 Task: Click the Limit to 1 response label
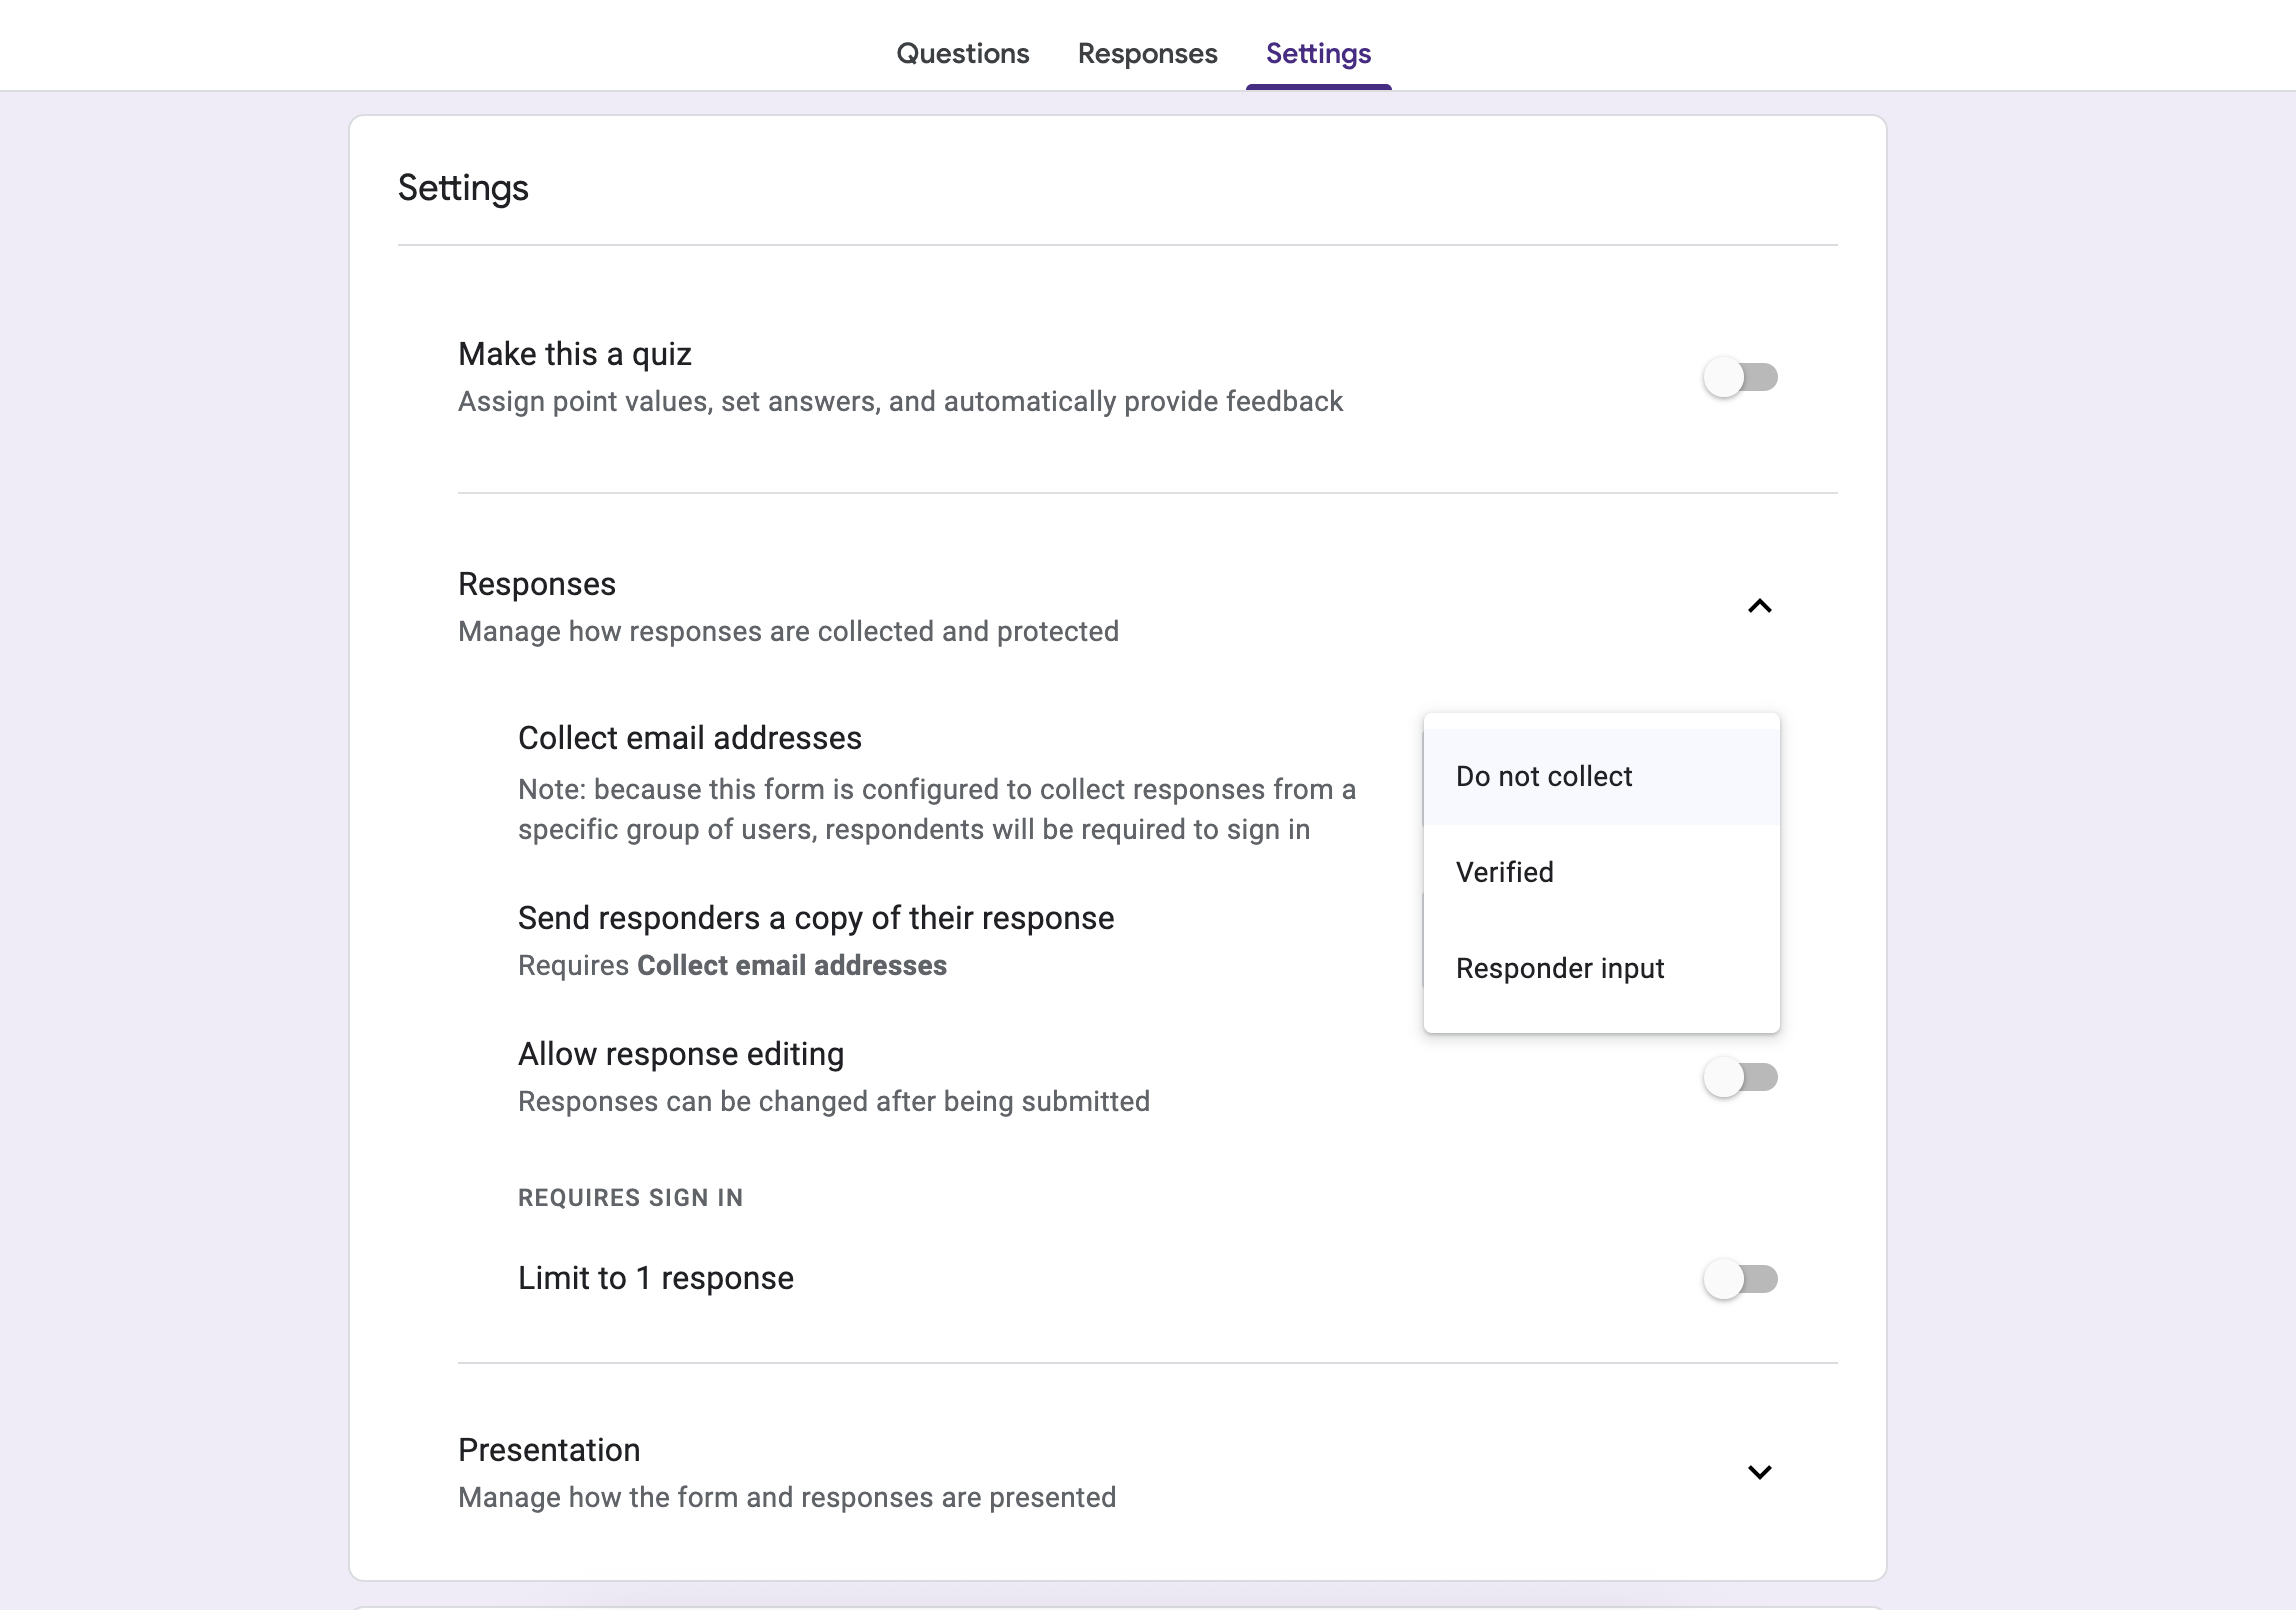[x=655, y=1278]
